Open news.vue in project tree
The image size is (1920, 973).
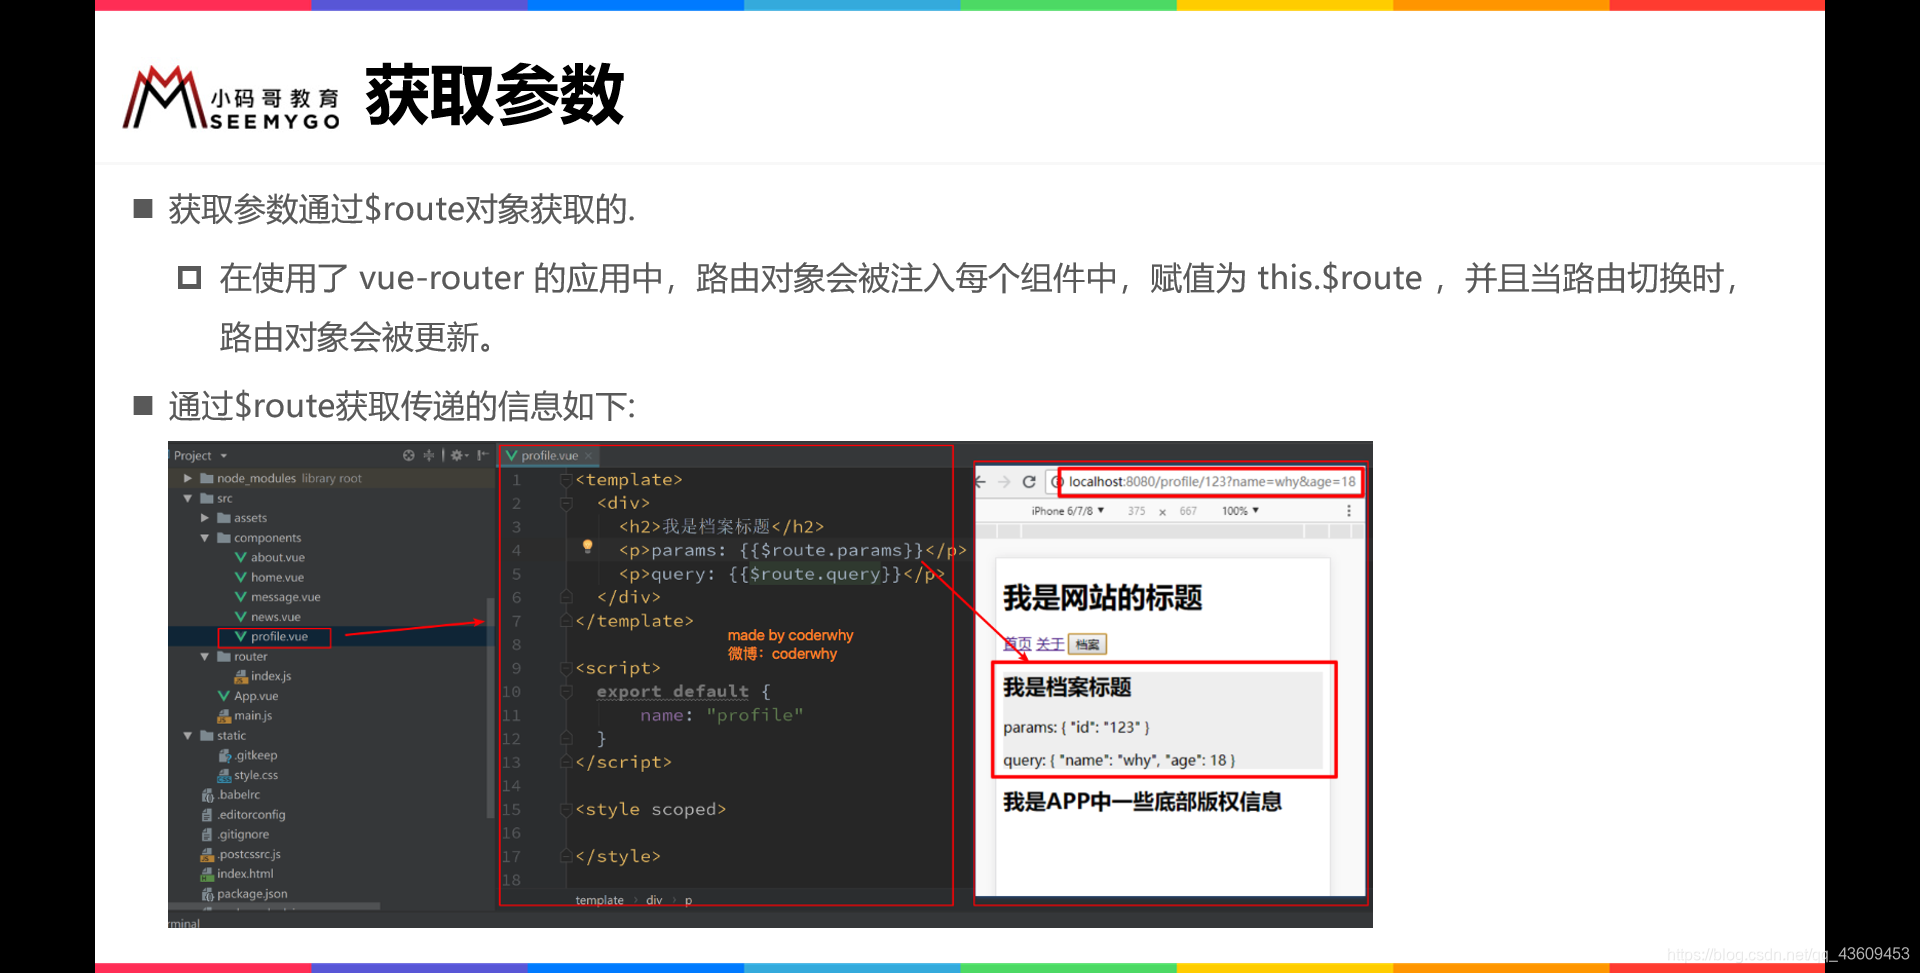click(x=267, y=617)
